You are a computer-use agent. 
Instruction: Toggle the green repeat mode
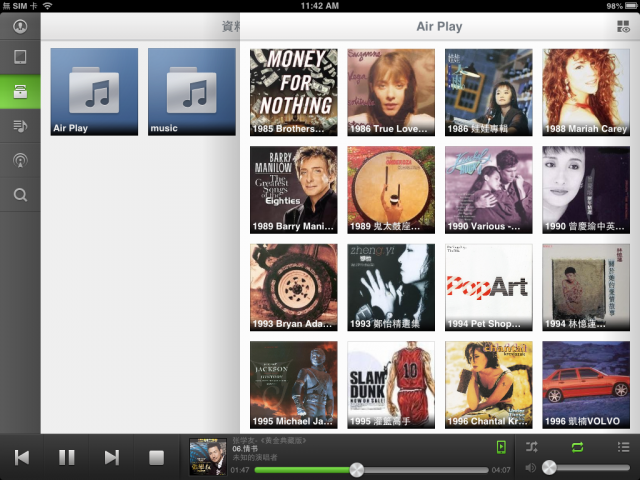(577, 447)
